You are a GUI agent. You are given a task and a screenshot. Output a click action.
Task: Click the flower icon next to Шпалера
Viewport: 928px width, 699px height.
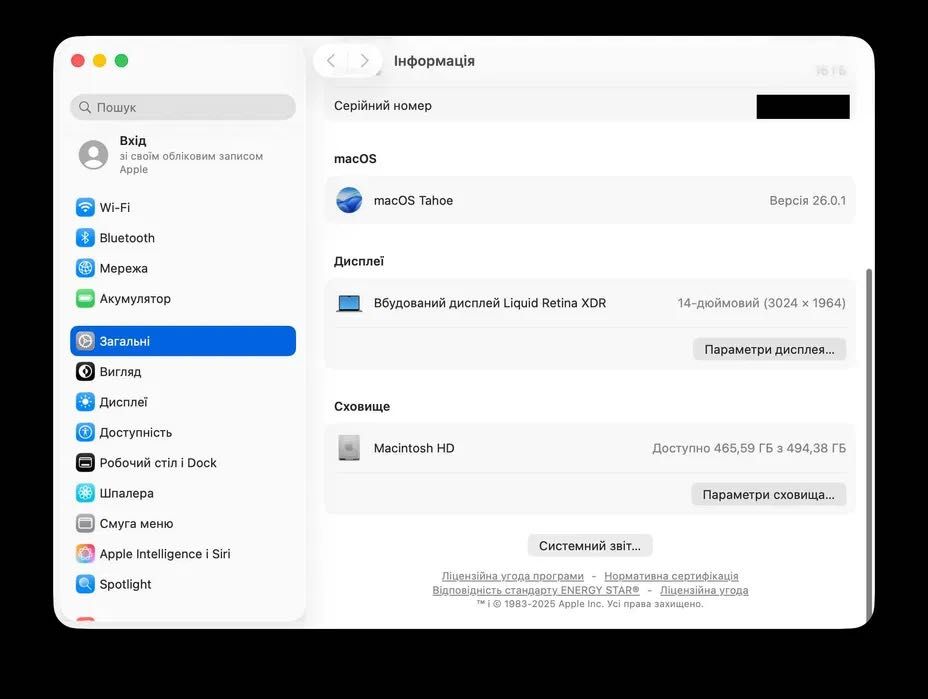tap(85, 493)
